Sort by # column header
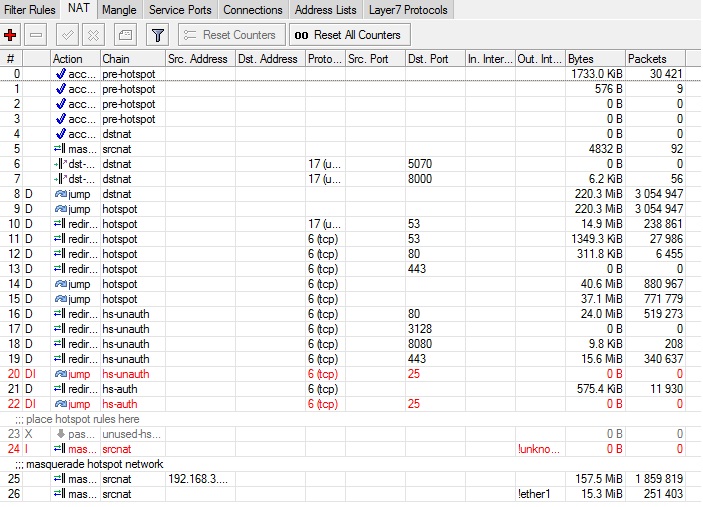This screenshot has height=507, width=703. (11, 59)
